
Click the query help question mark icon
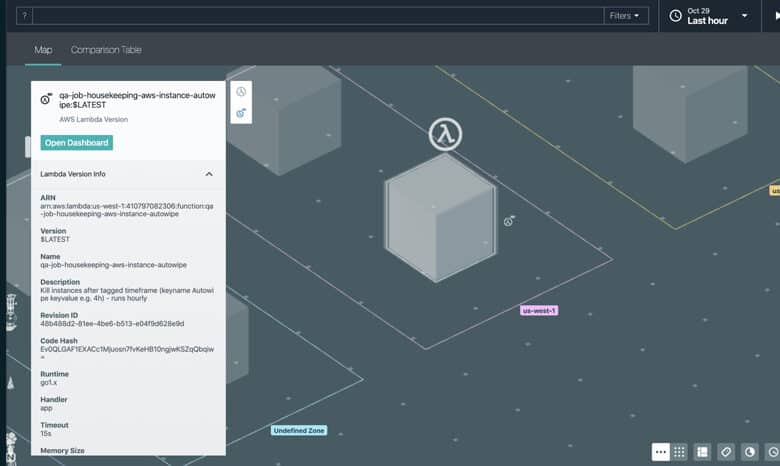coord(24,16)
